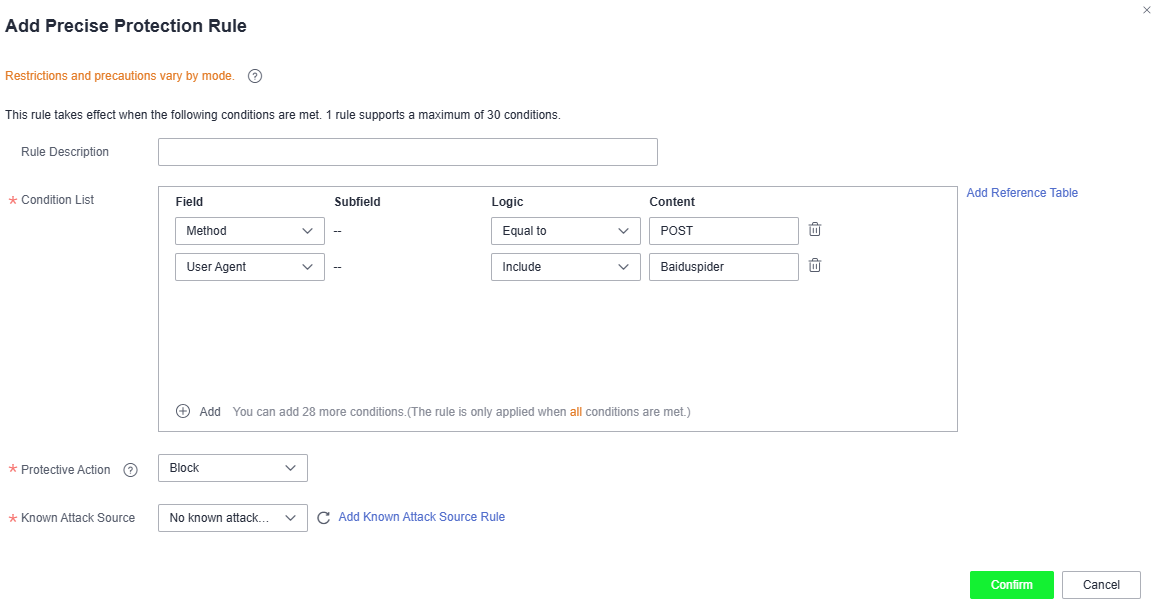Click the POST content input field

(723, 231)
